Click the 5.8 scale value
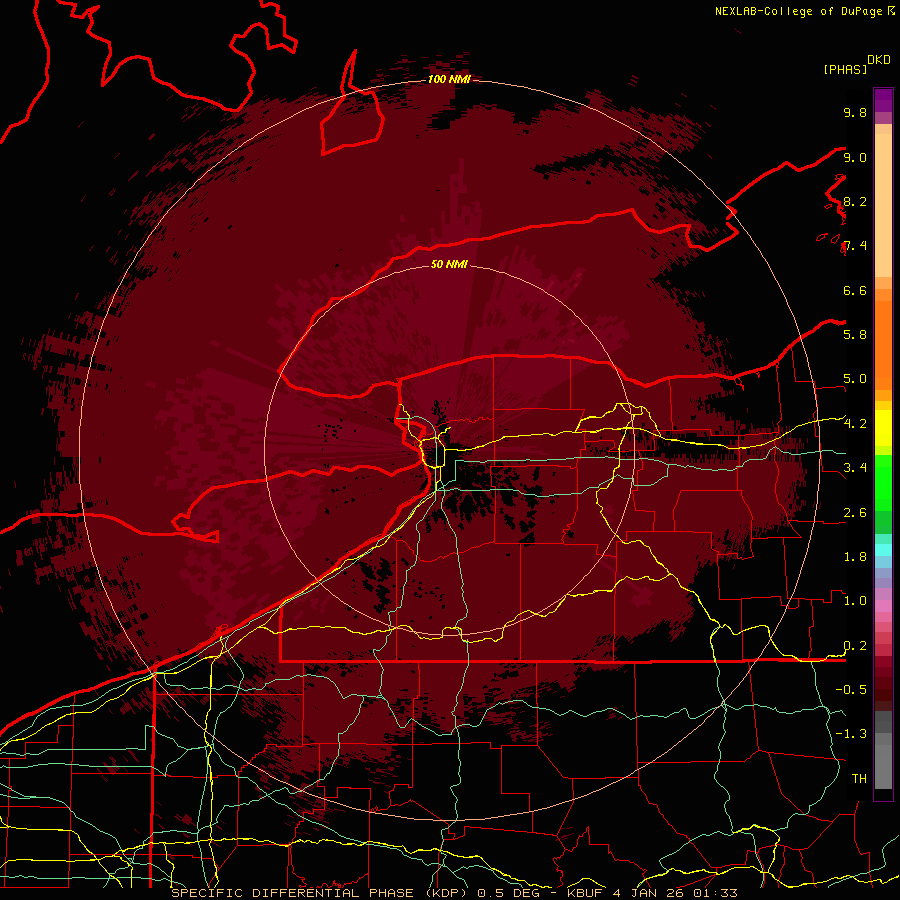 tap(855, 334)
